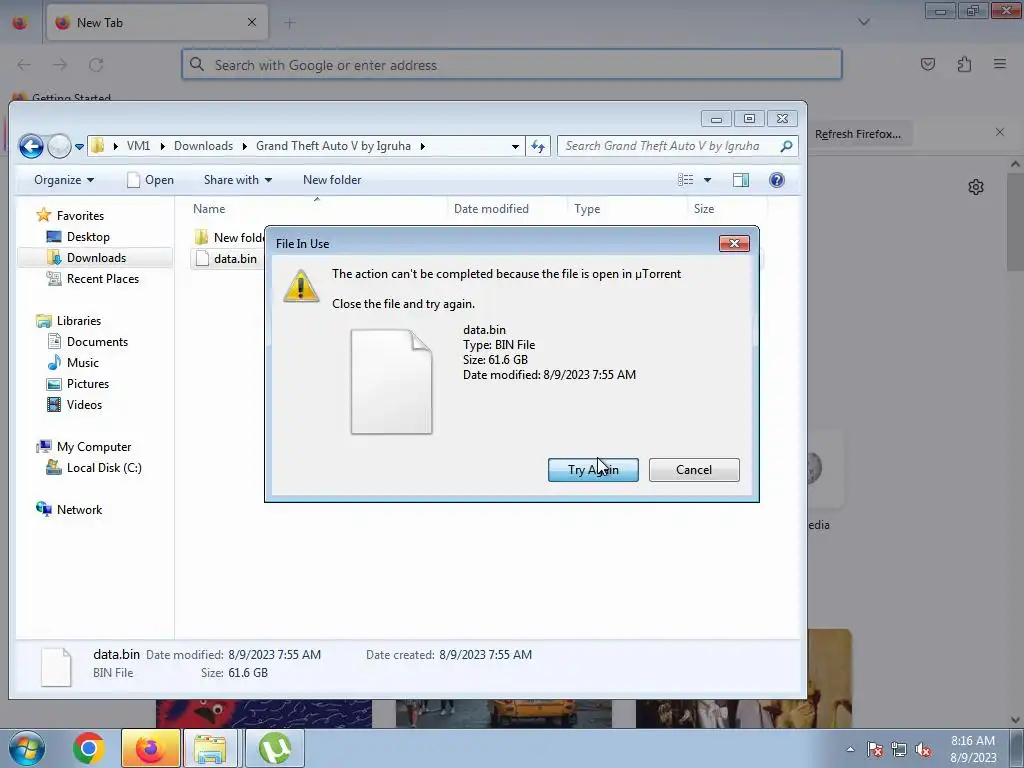Screen dimensions: 1024x768
Task: Click the taskbar clock
Action: (973, 749)
